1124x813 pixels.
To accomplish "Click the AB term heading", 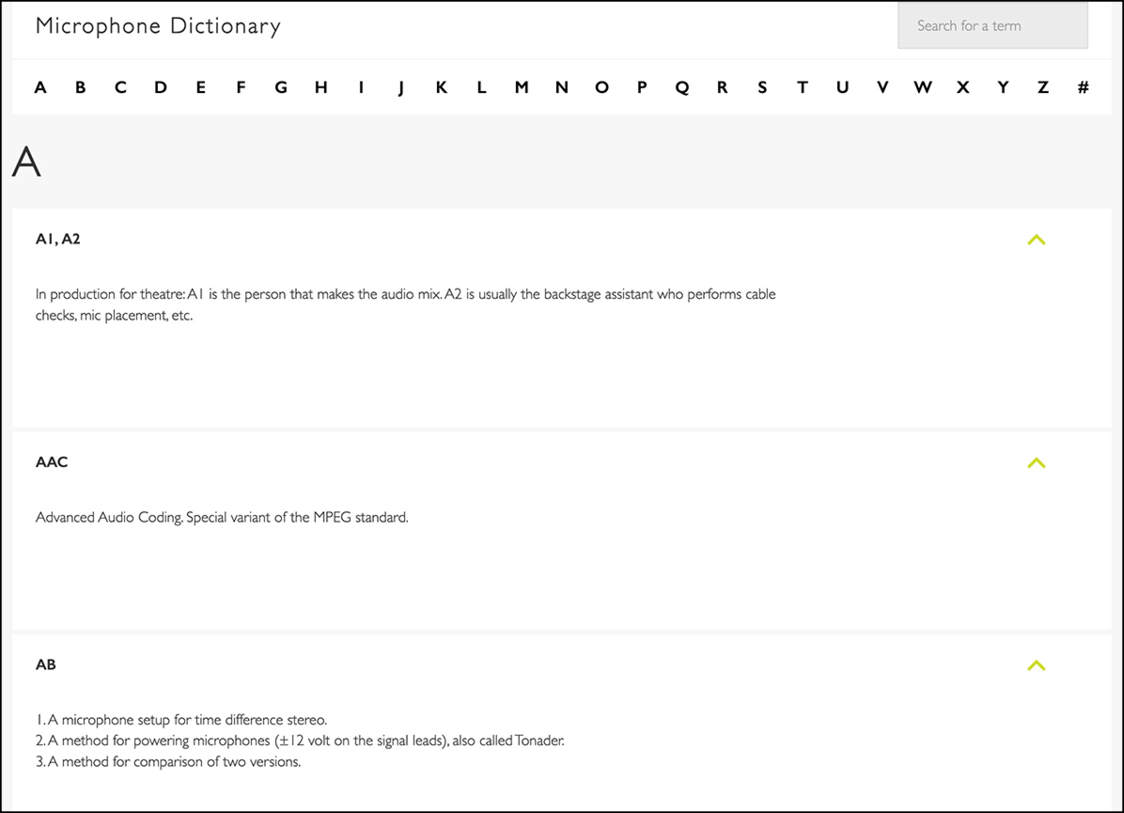I will (46, 664).
